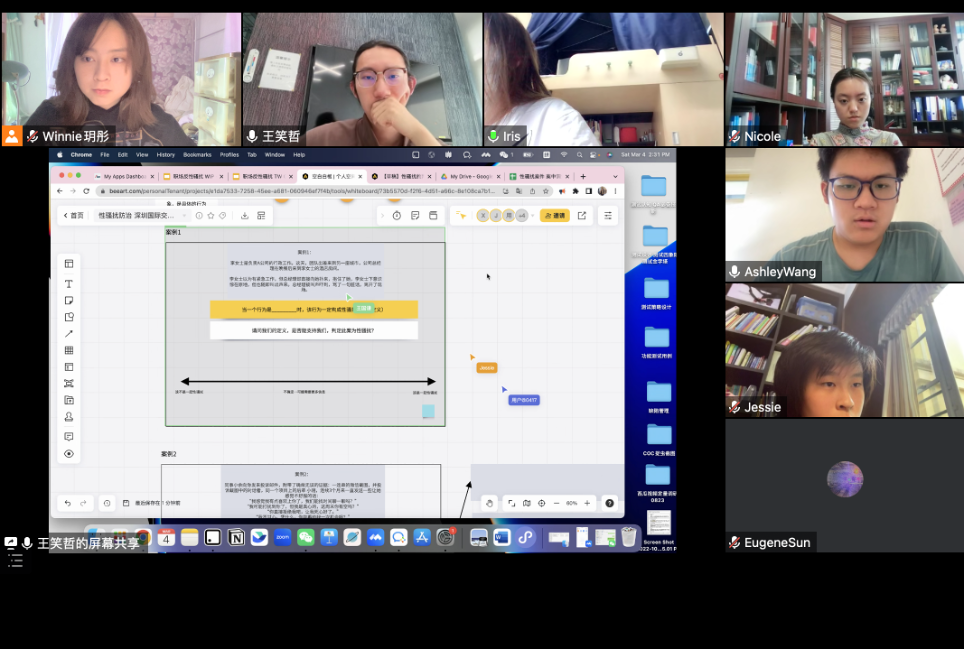
Task: Click the yellow 邀请 invite button
Action: 555,216
